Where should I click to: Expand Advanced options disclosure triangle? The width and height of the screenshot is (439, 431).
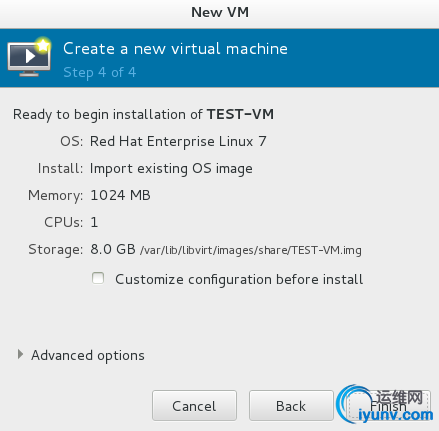(x=20, y=354)
